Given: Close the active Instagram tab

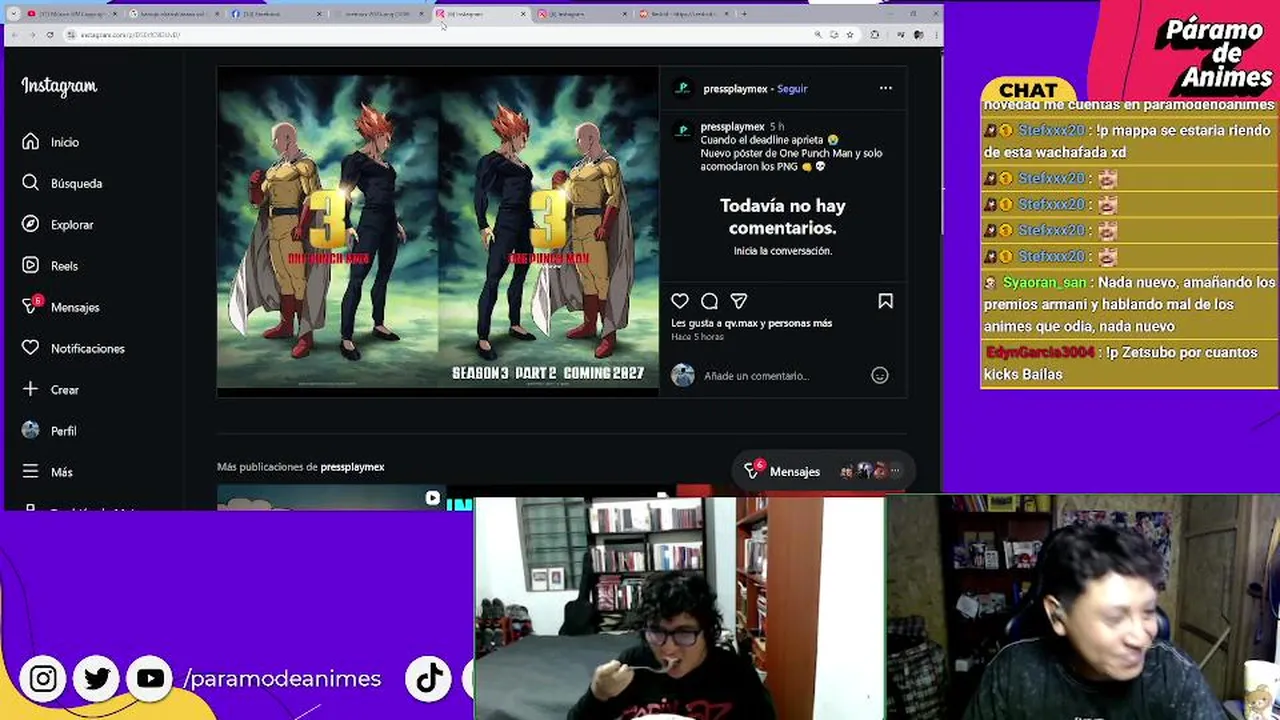Looking at the screenshot, I should point(522,14).
